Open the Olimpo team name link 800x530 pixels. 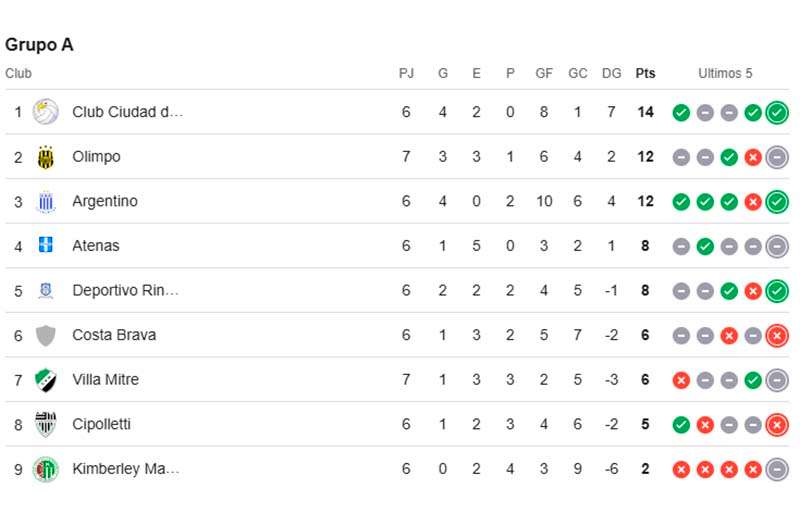96,156
